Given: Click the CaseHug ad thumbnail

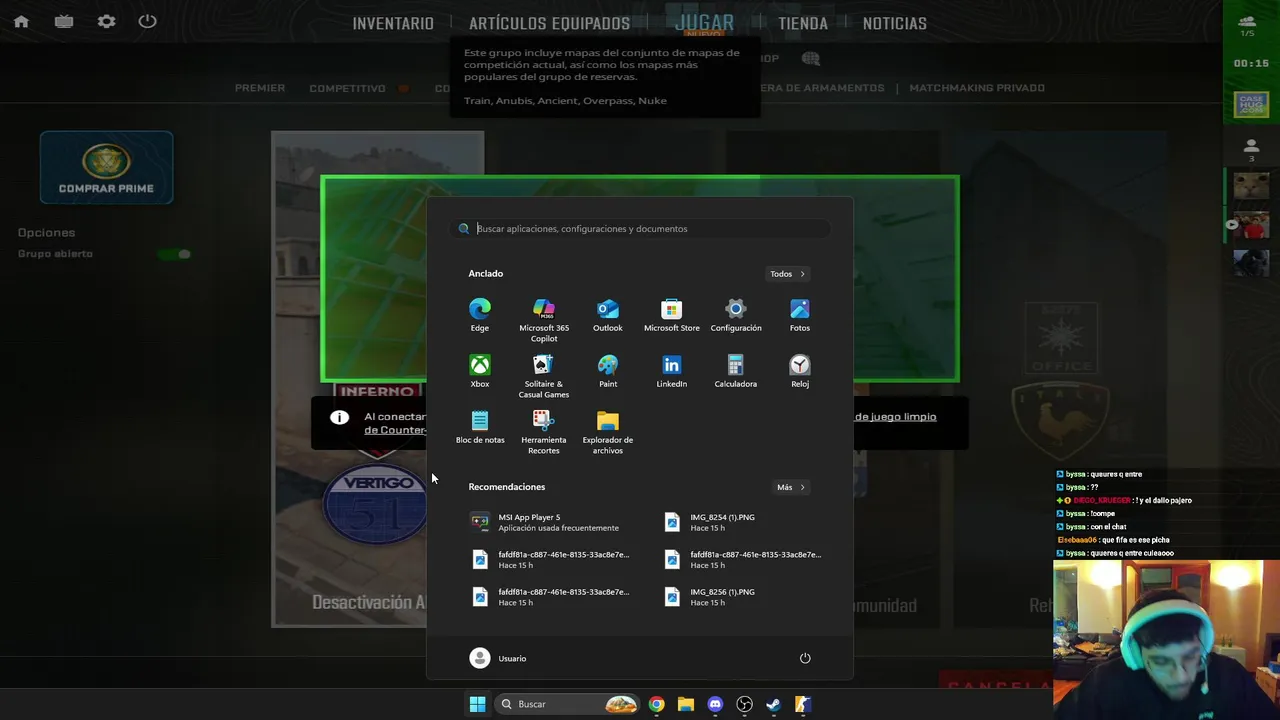Looking at the screenshot, I should click(x=1251, y=104).
